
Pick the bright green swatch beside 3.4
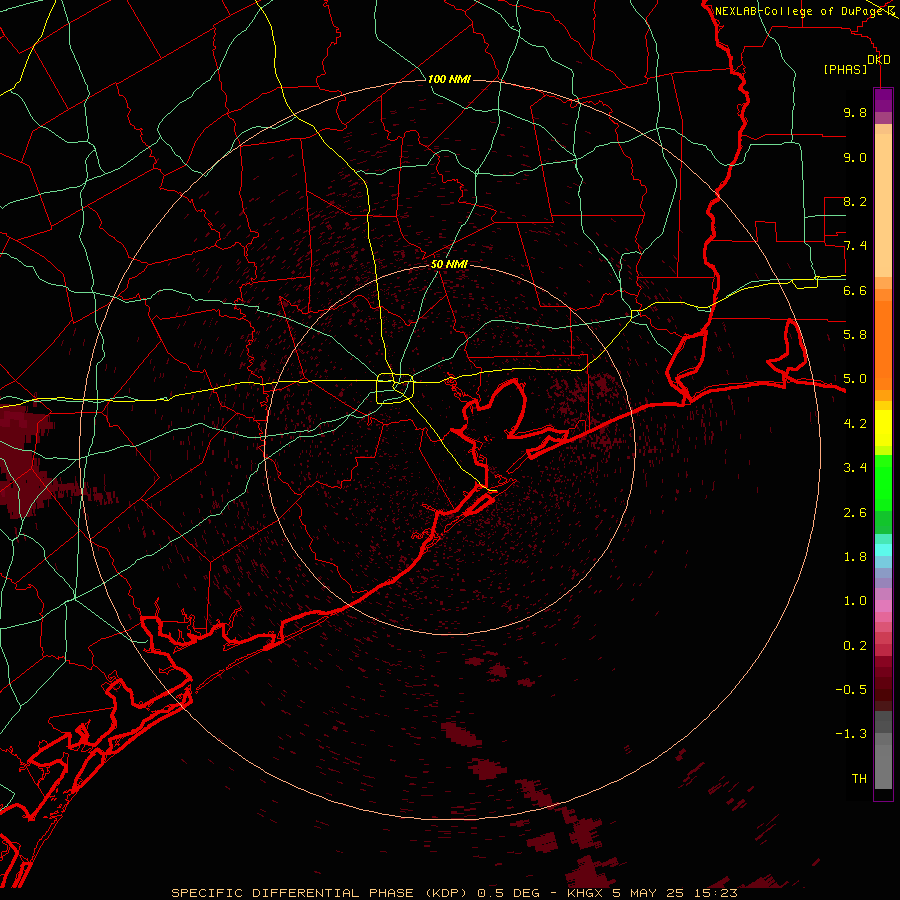(x=883, y=482)
